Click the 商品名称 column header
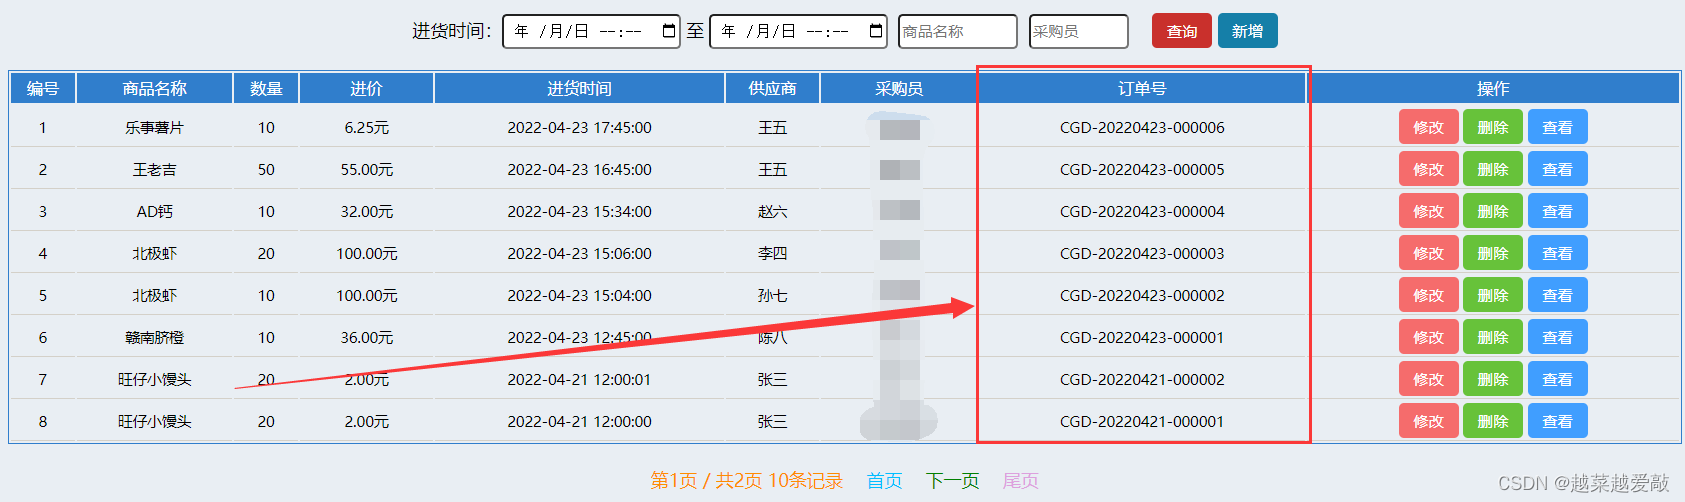Screen dimensions: 1685x502 (154, 88)
